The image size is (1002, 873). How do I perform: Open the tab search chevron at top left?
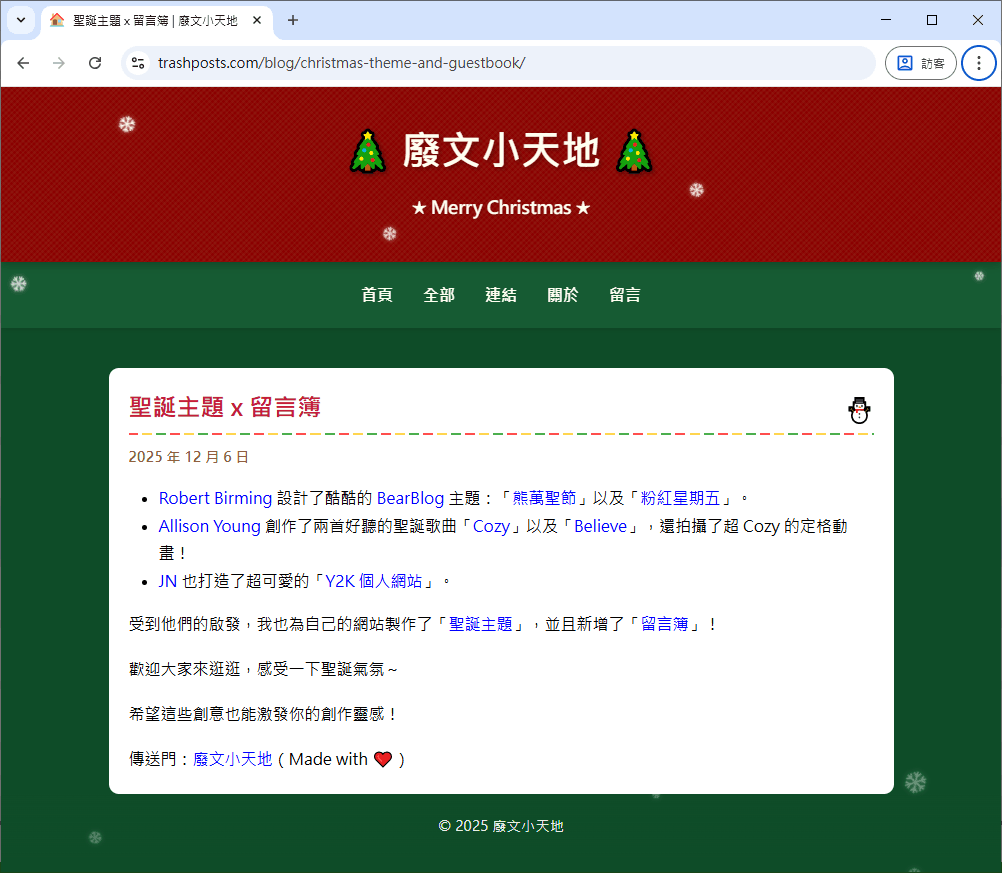coord(20,20)
